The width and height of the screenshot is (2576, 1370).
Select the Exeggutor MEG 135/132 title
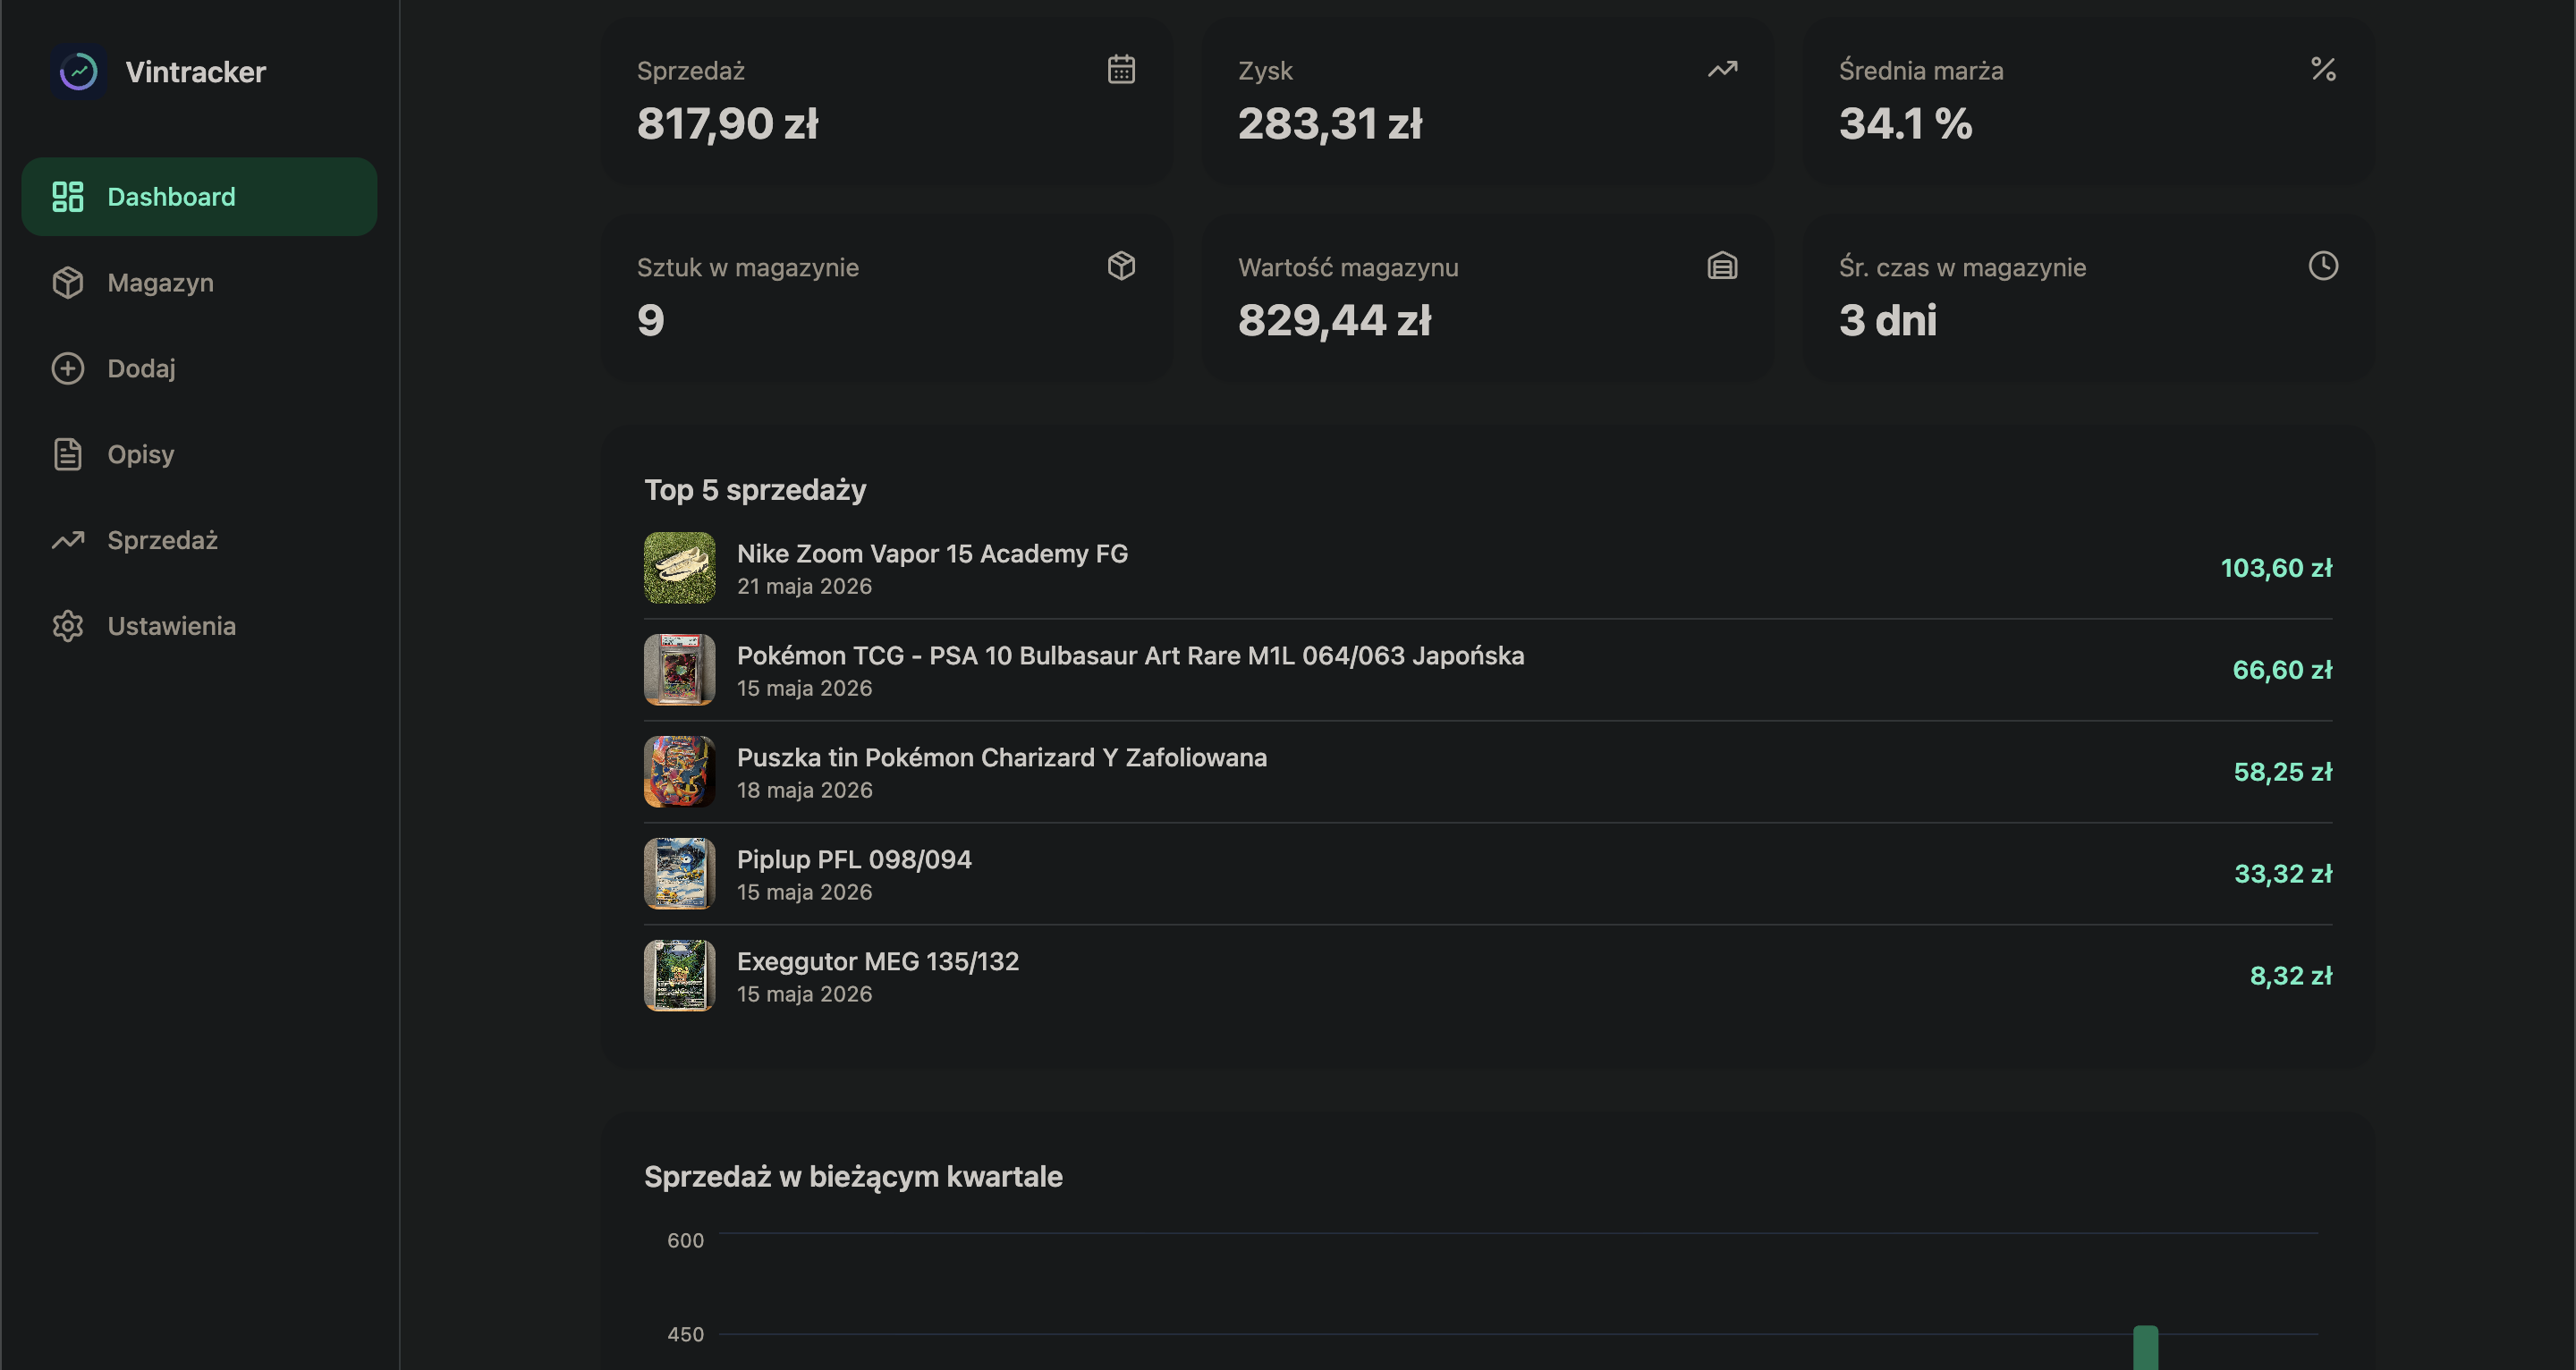[878, 962]
